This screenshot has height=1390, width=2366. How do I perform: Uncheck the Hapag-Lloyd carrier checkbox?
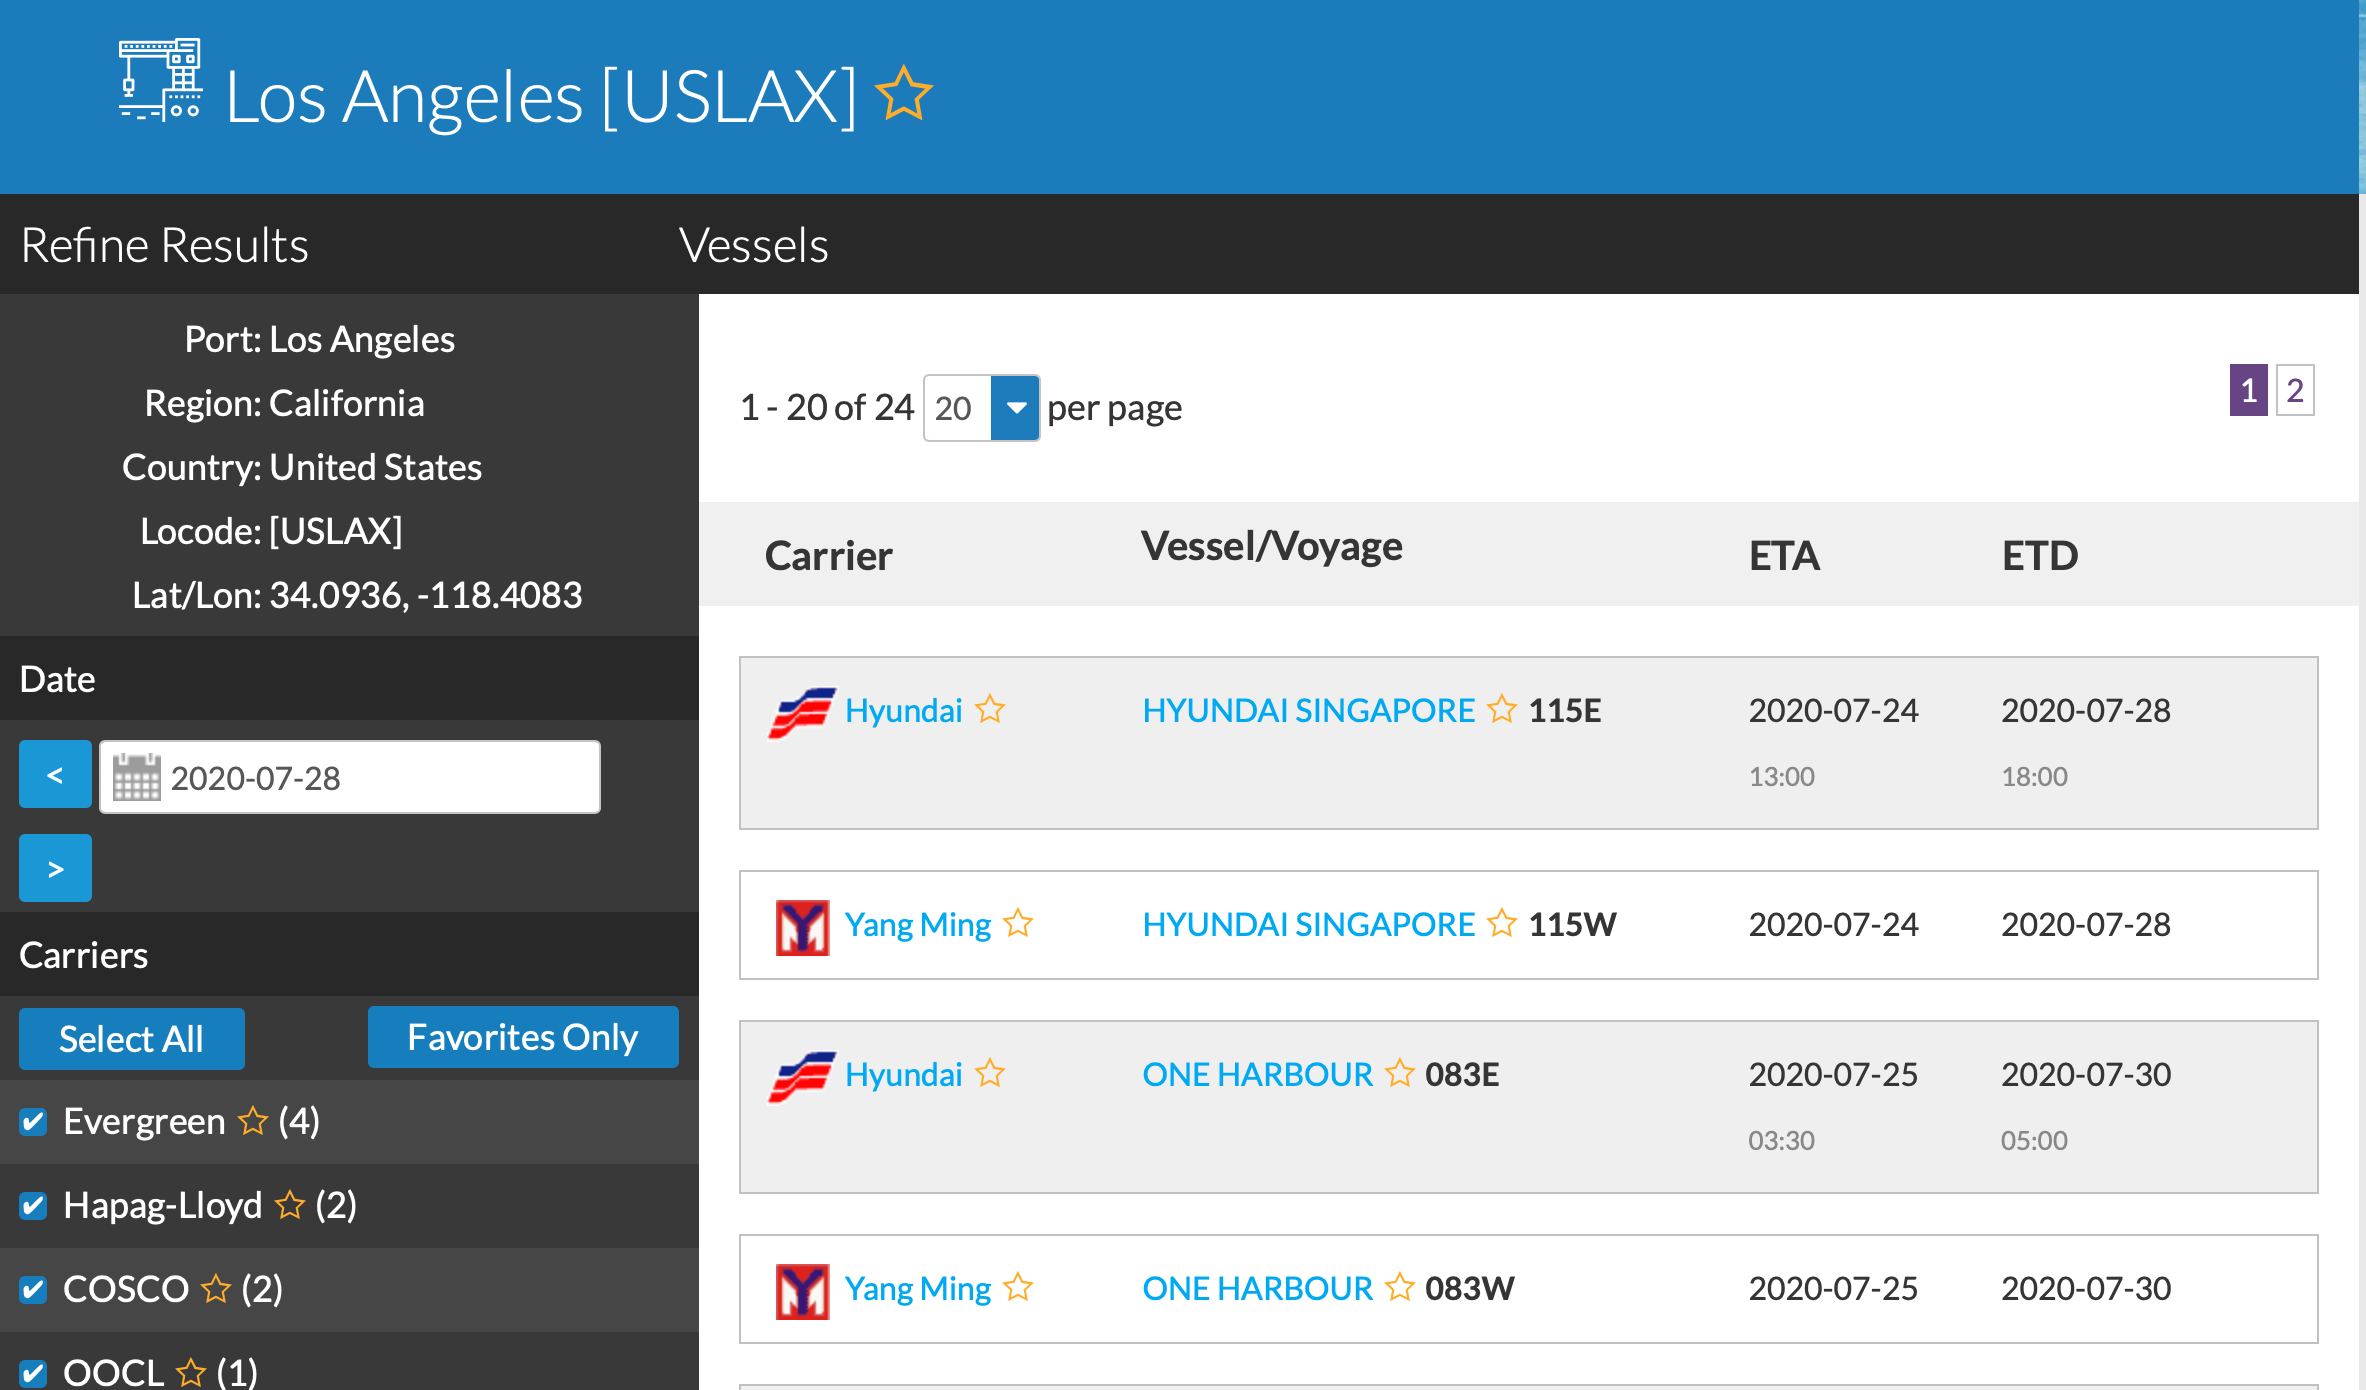tap(33, 1206)
